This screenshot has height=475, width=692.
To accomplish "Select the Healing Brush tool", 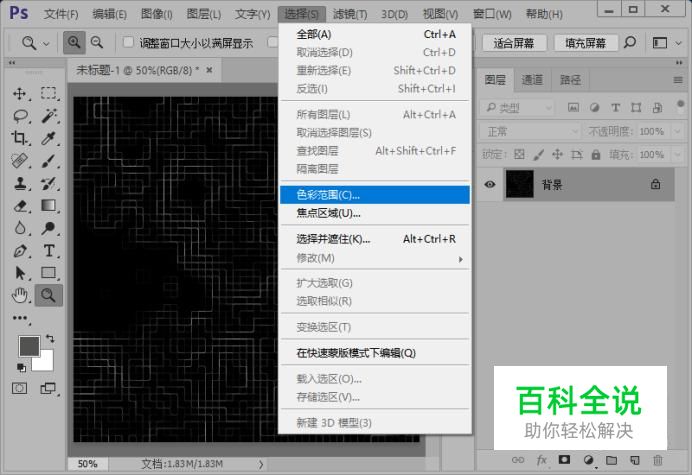I will 20,161.
